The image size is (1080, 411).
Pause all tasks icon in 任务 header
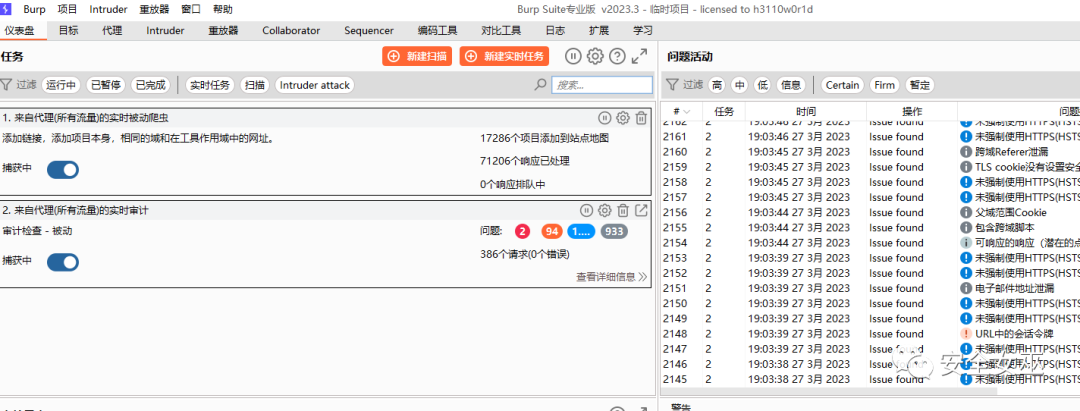pyautogui.click(x=574, y=56)
